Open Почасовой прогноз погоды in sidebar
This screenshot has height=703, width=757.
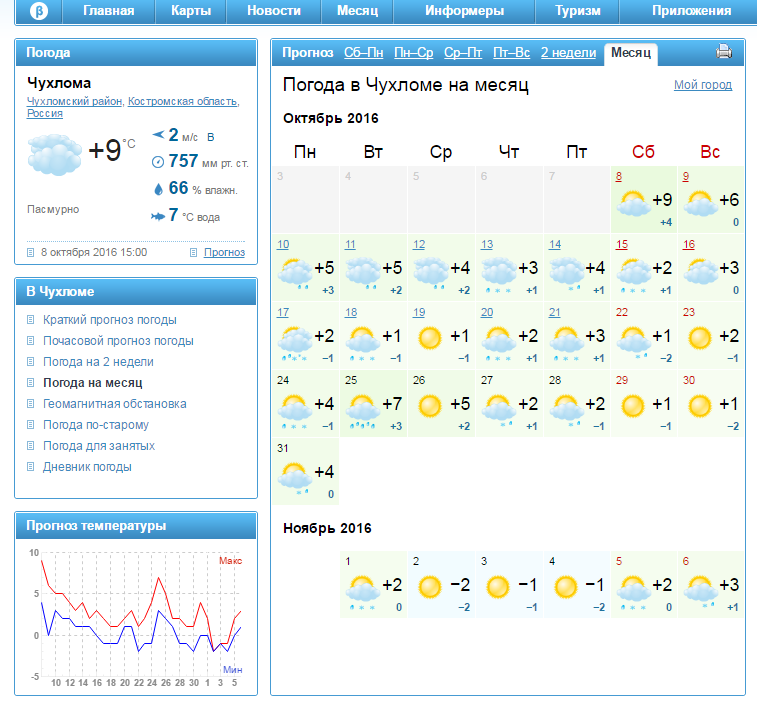118,341
